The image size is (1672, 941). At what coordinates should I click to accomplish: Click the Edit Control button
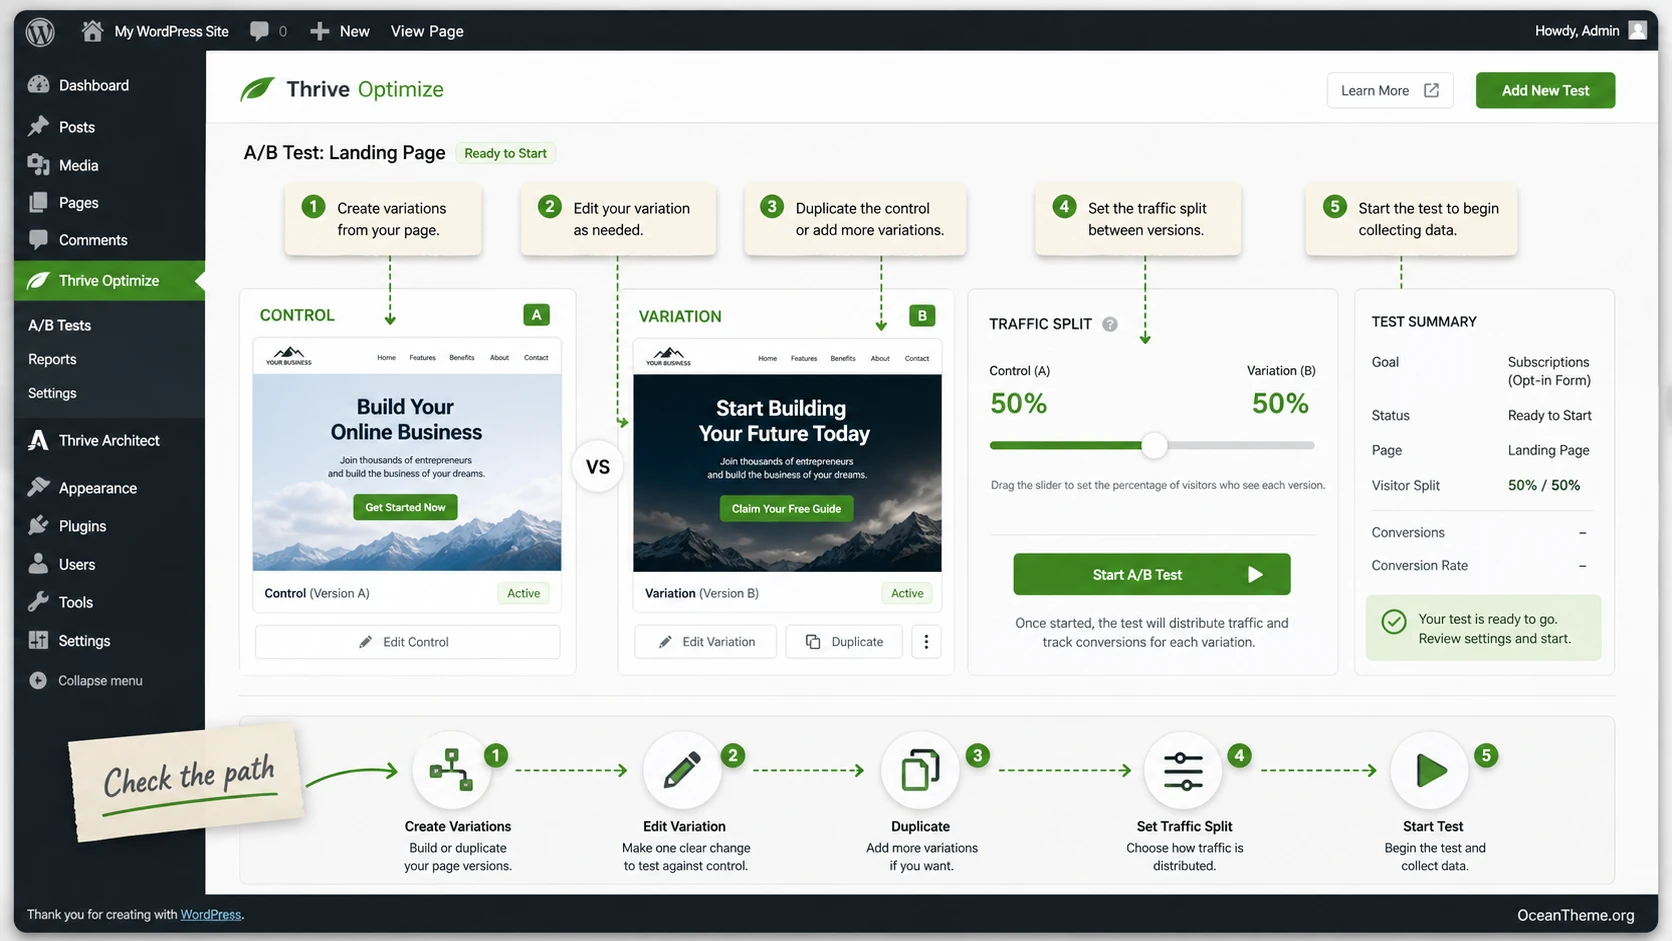(407, 642)
